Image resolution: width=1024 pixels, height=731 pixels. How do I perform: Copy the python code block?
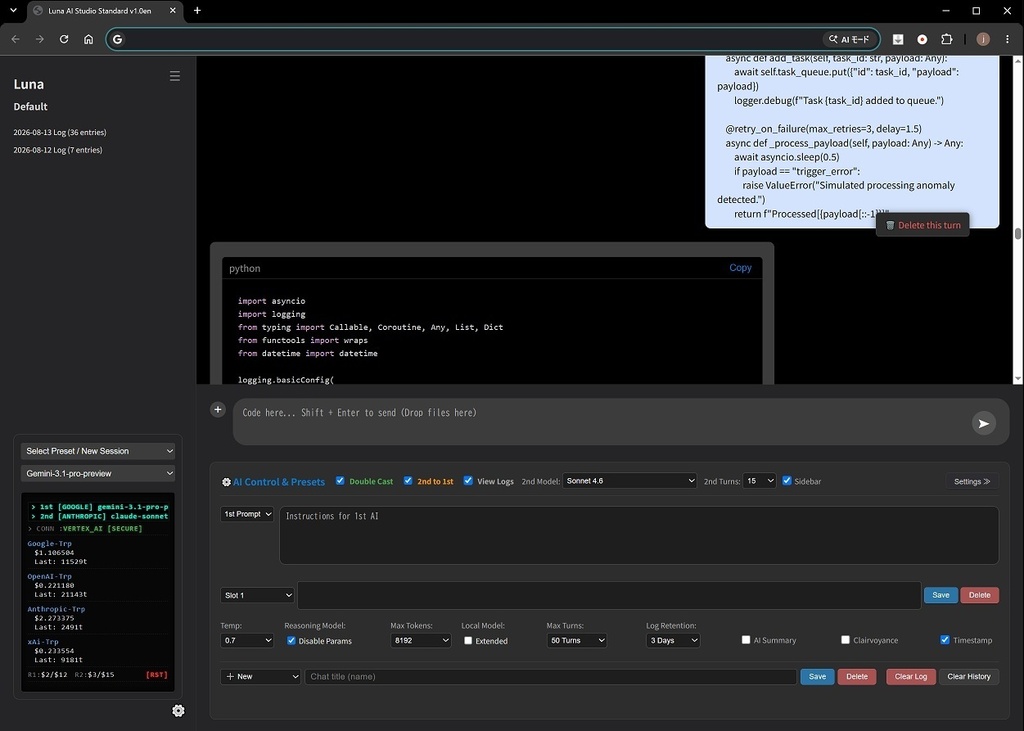coord(740,268)
